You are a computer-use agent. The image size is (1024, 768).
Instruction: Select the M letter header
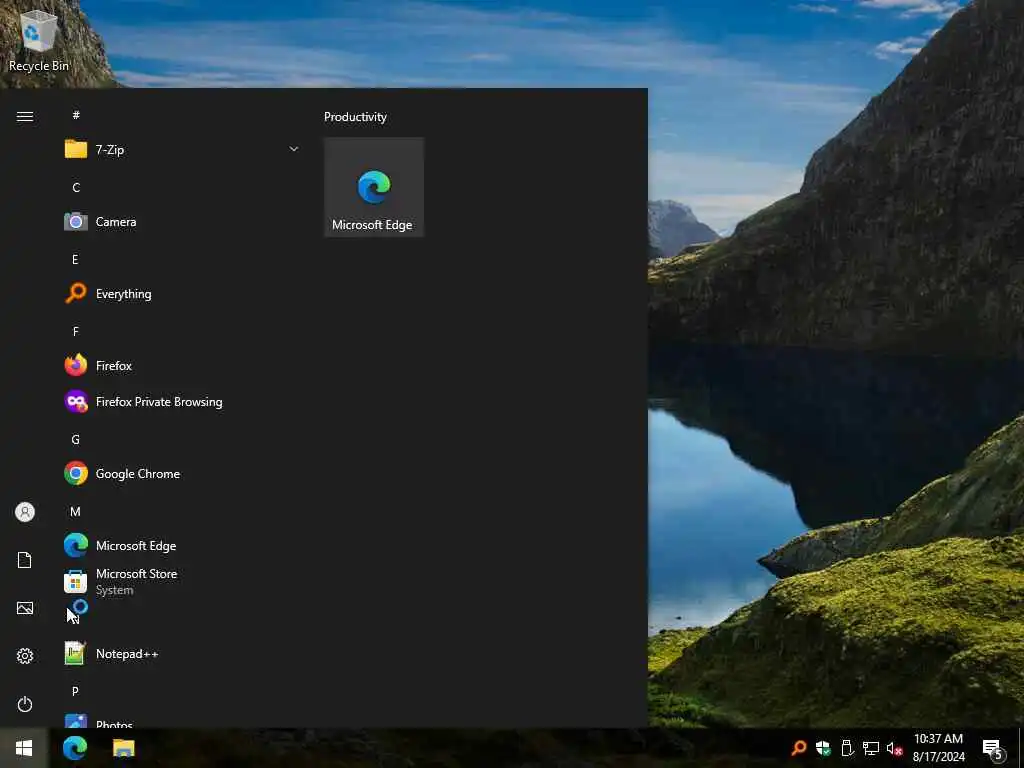(x=75, y=511)
